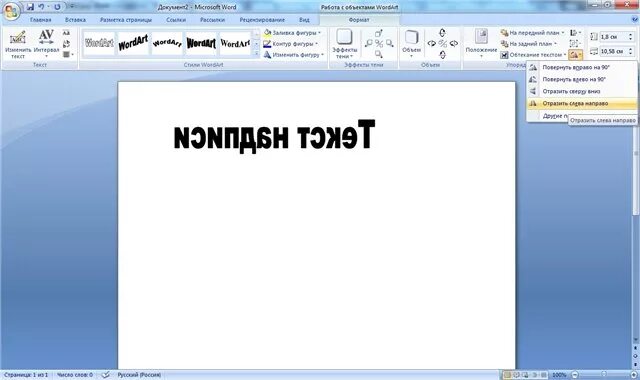
Task: Select the Формат contextual tab
Action: (359, 20)
